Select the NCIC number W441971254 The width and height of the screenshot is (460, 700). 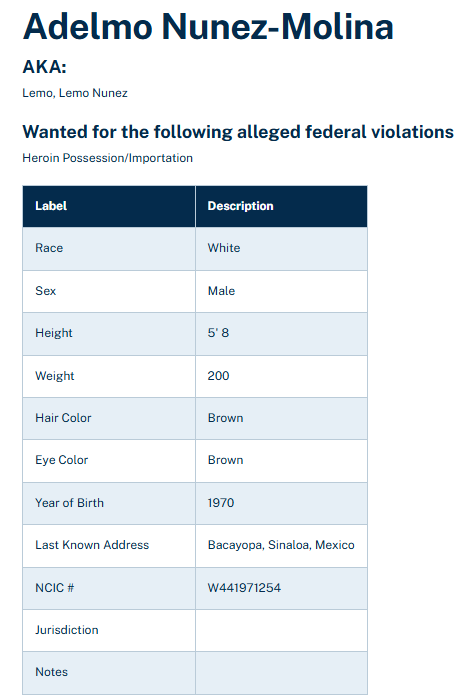pyautogui.click(x=244, y=588)
